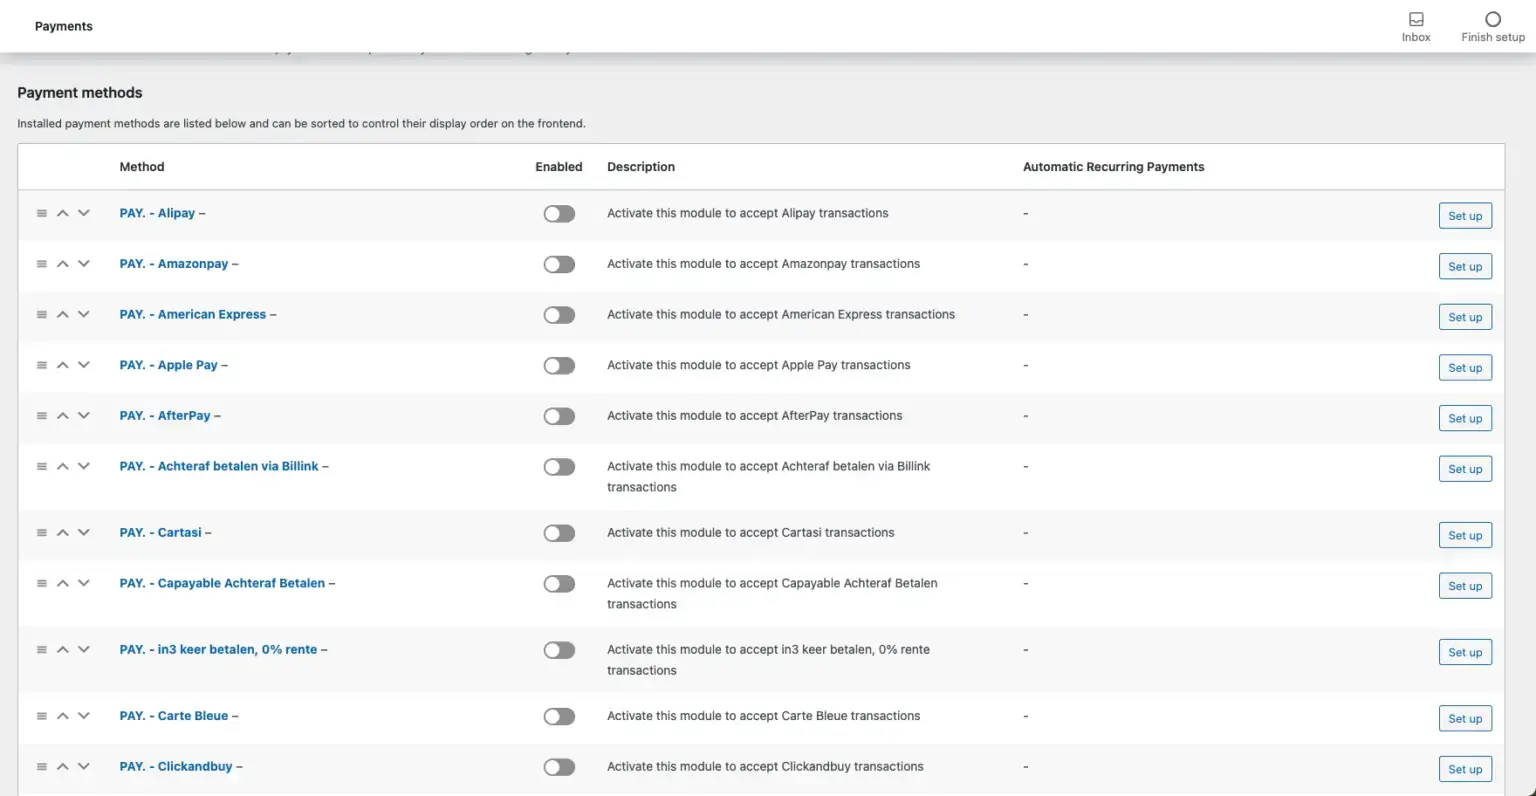Click Set up for in3 keer betalen

click(1465, 652)
